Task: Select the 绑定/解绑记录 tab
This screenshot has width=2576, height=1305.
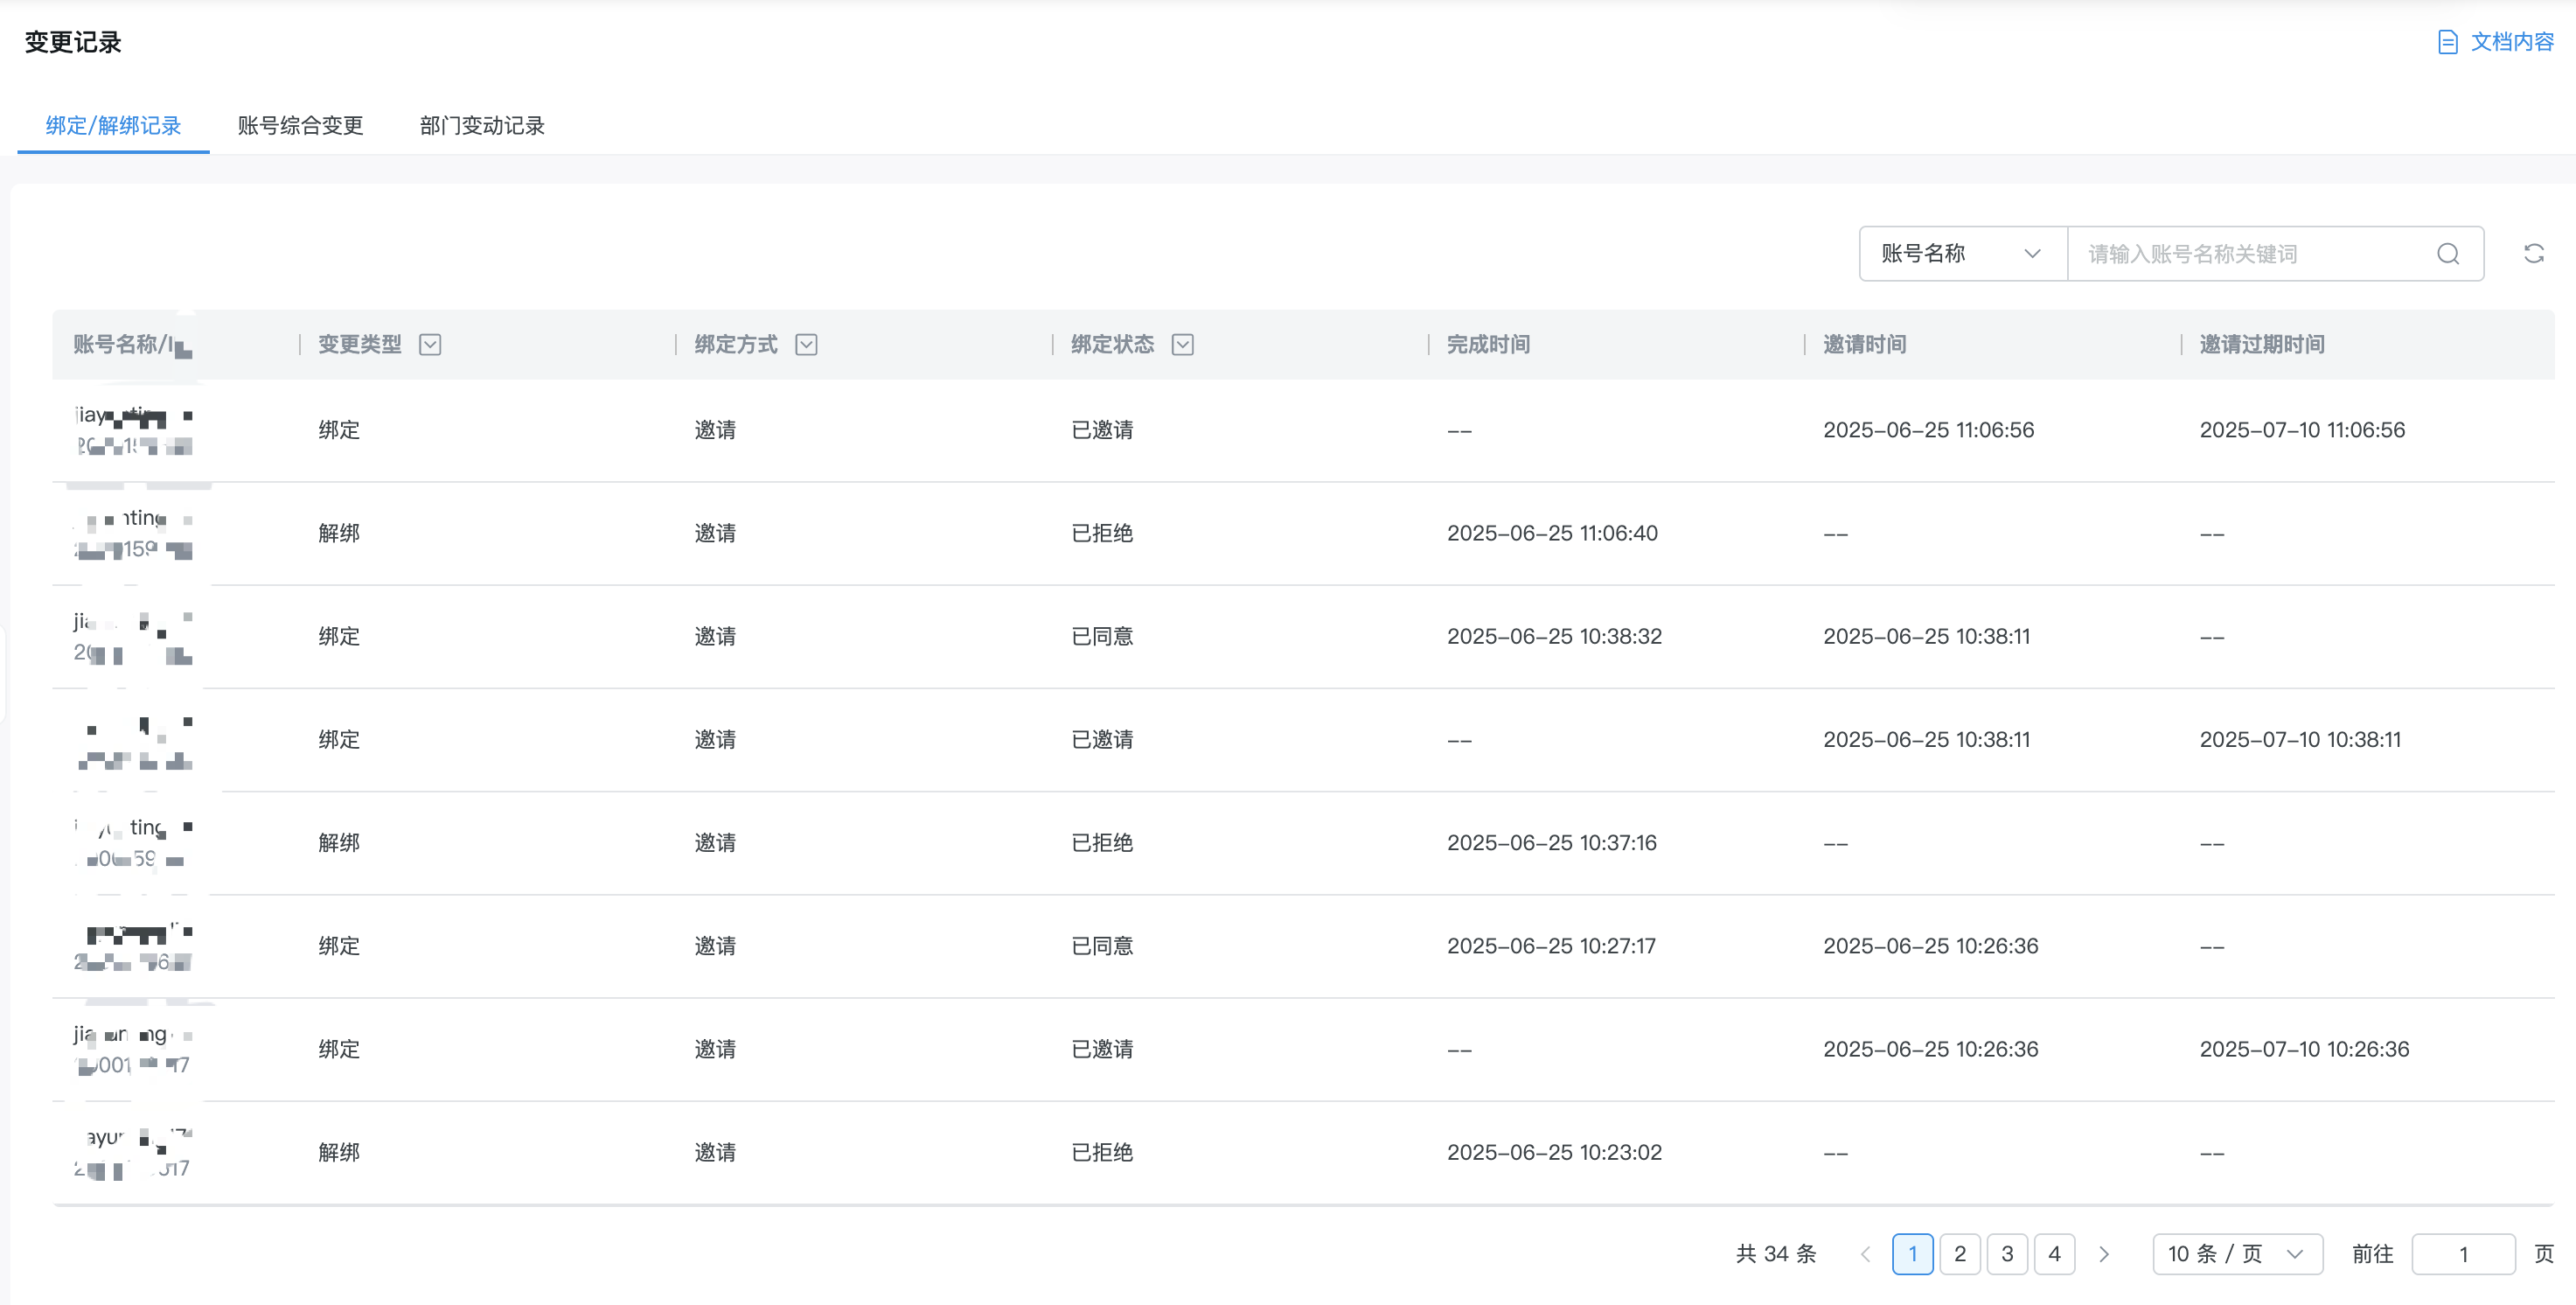Action: pos(113,126)
